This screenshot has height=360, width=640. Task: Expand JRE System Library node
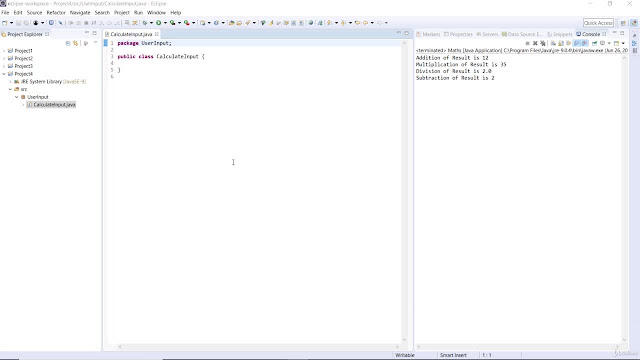click(11, 82)
